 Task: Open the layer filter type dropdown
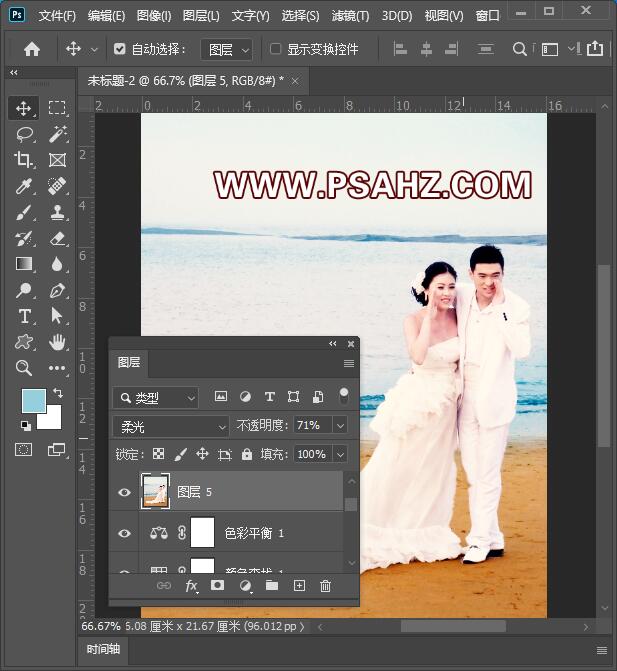pos(156,398)
